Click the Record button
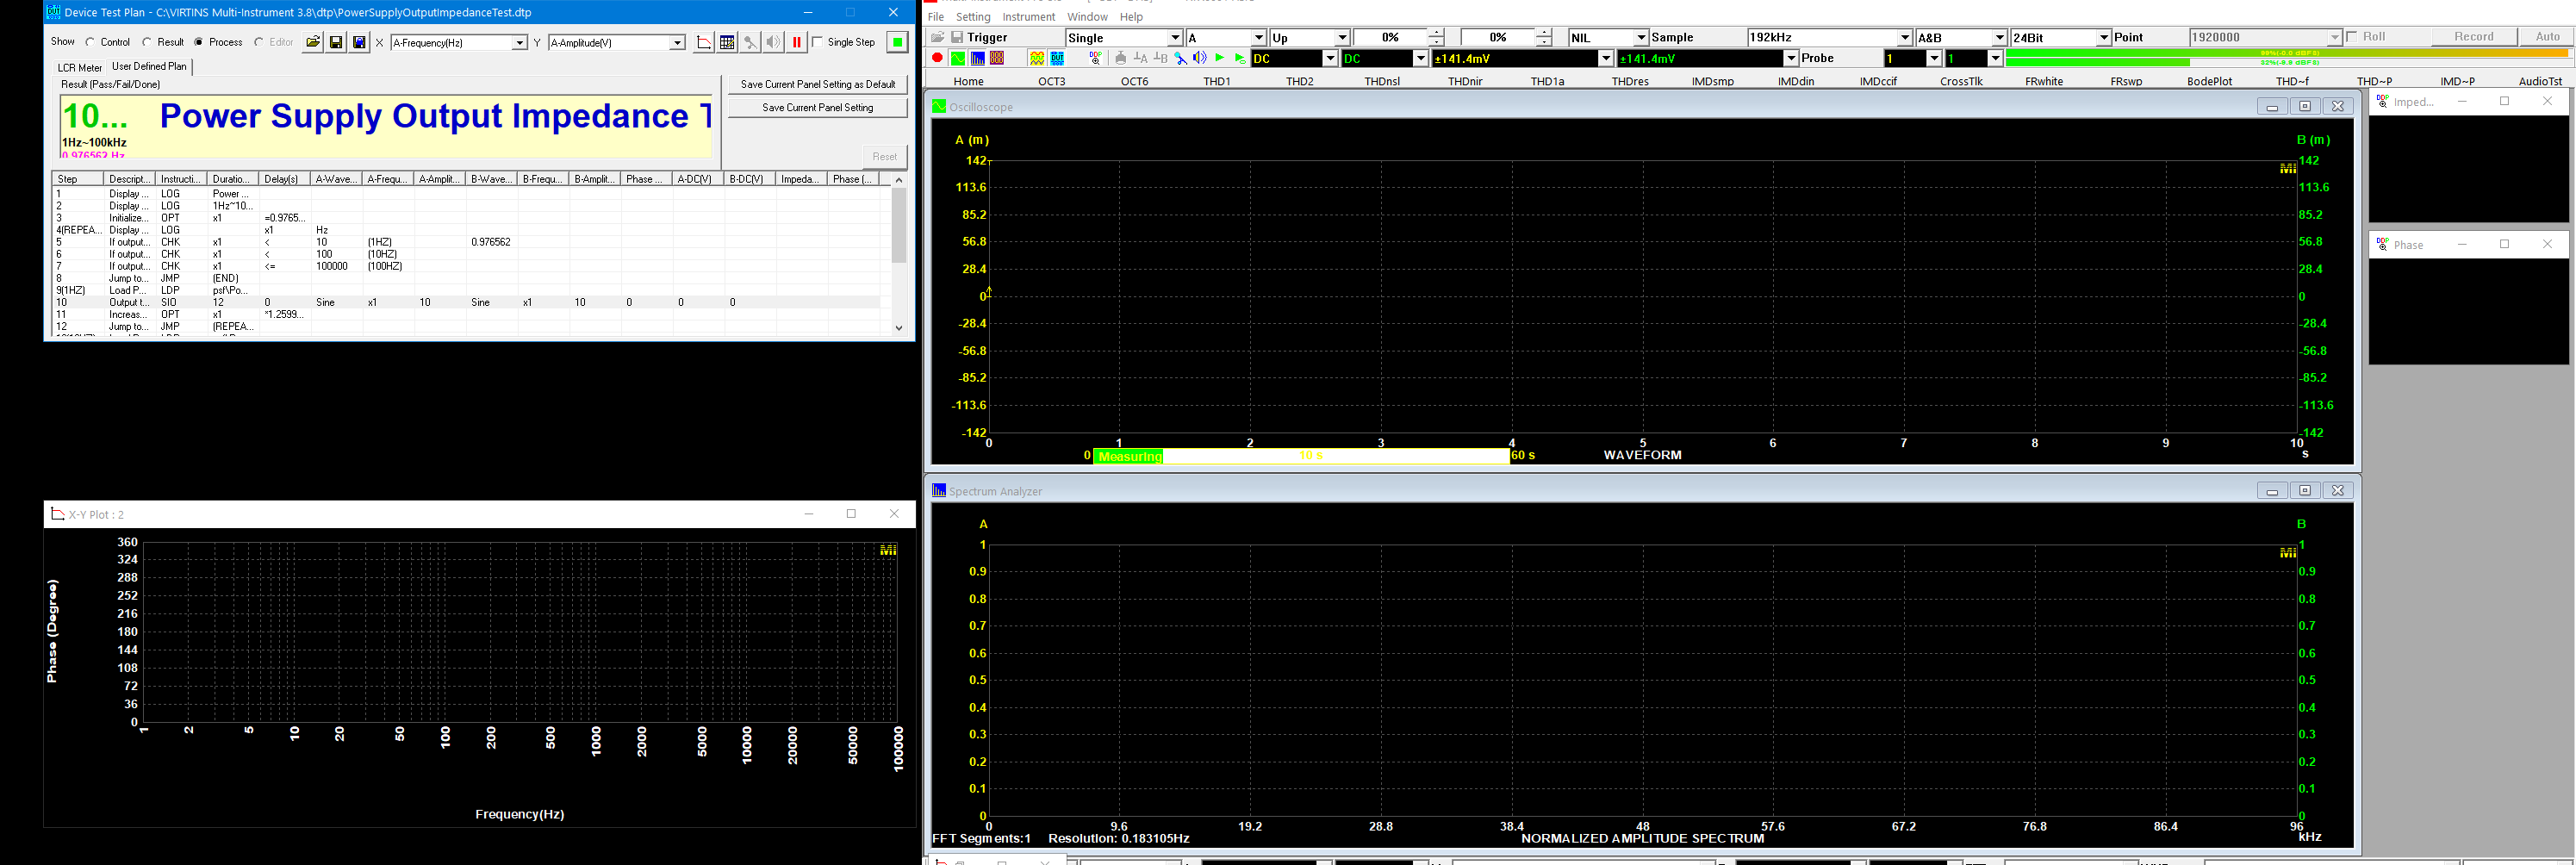The height and width of the screenshot is (865, 2576). click(2474, 37)
